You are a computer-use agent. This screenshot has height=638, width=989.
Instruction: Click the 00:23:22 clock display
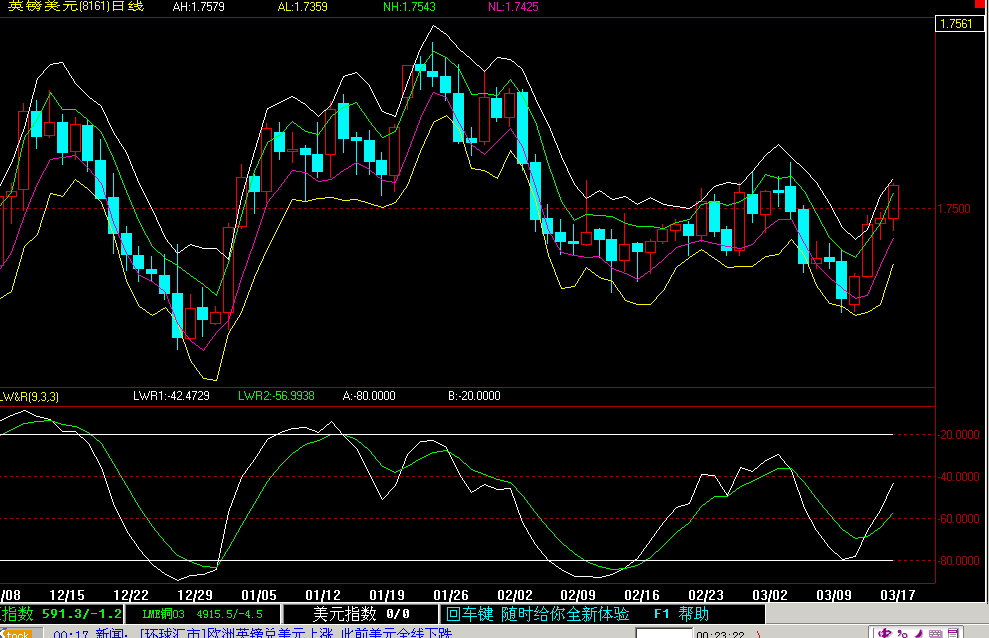(x=720, y=634)
